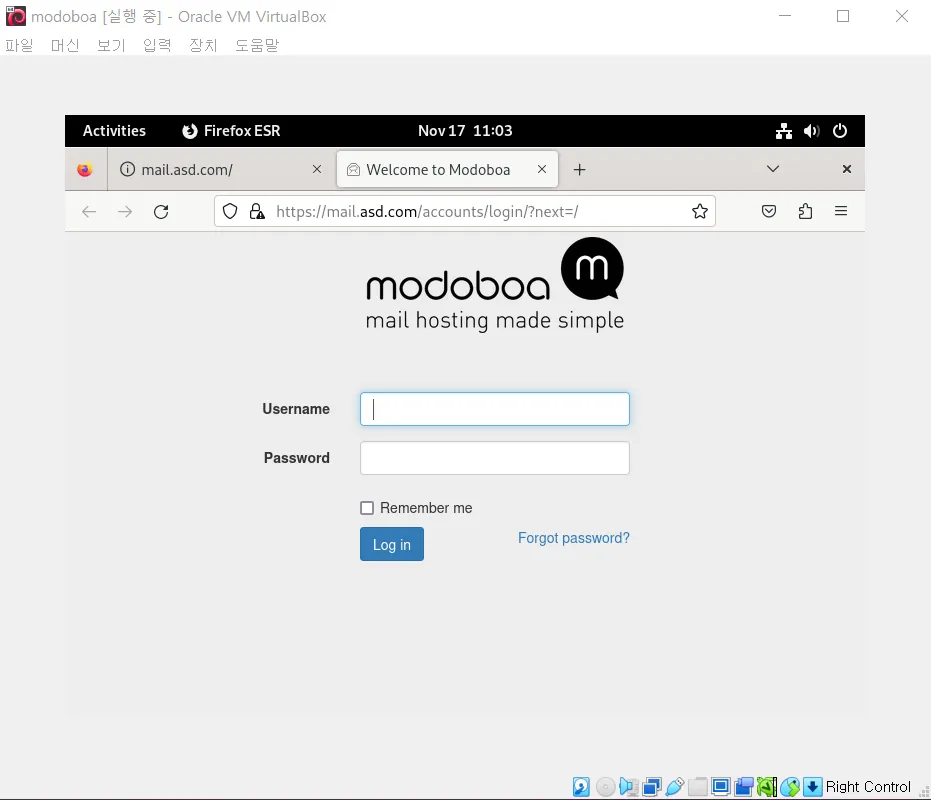
Task: Bookmark this page with the star icon
Action: coord(699,211)
